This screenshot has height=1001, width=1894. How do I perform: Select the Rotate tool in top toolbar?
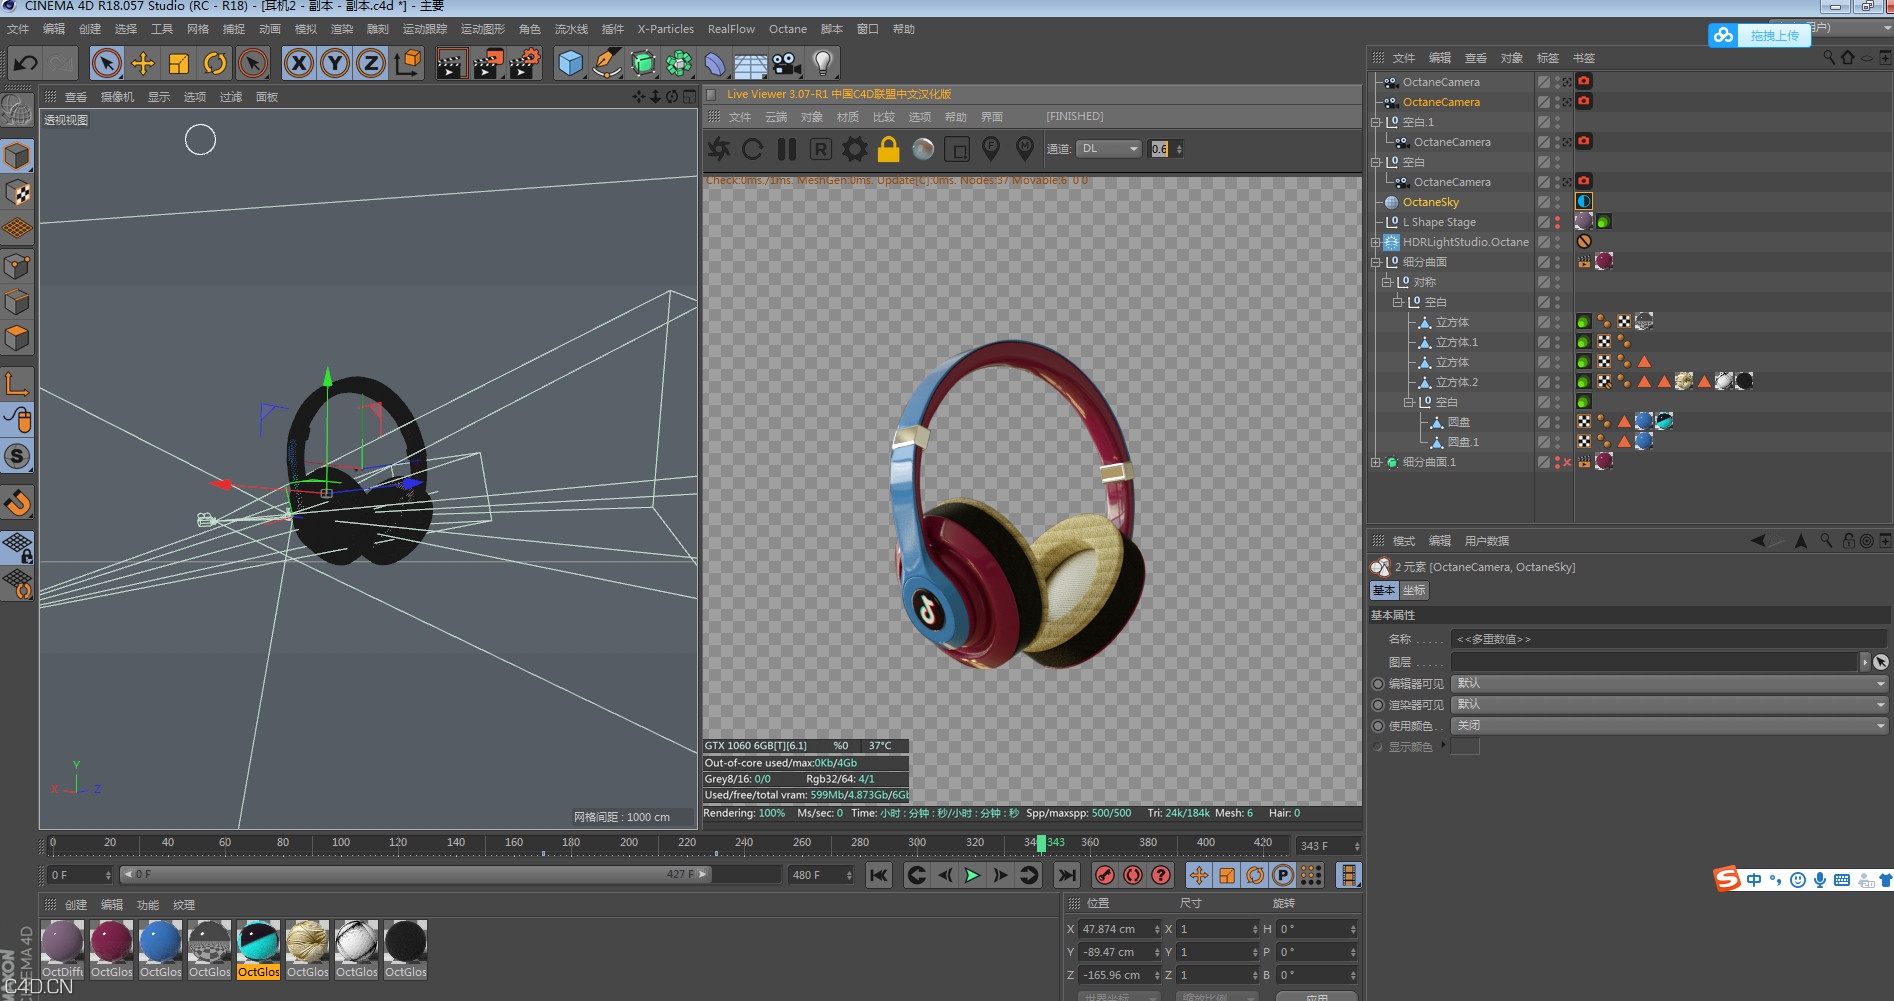point(215,64)
